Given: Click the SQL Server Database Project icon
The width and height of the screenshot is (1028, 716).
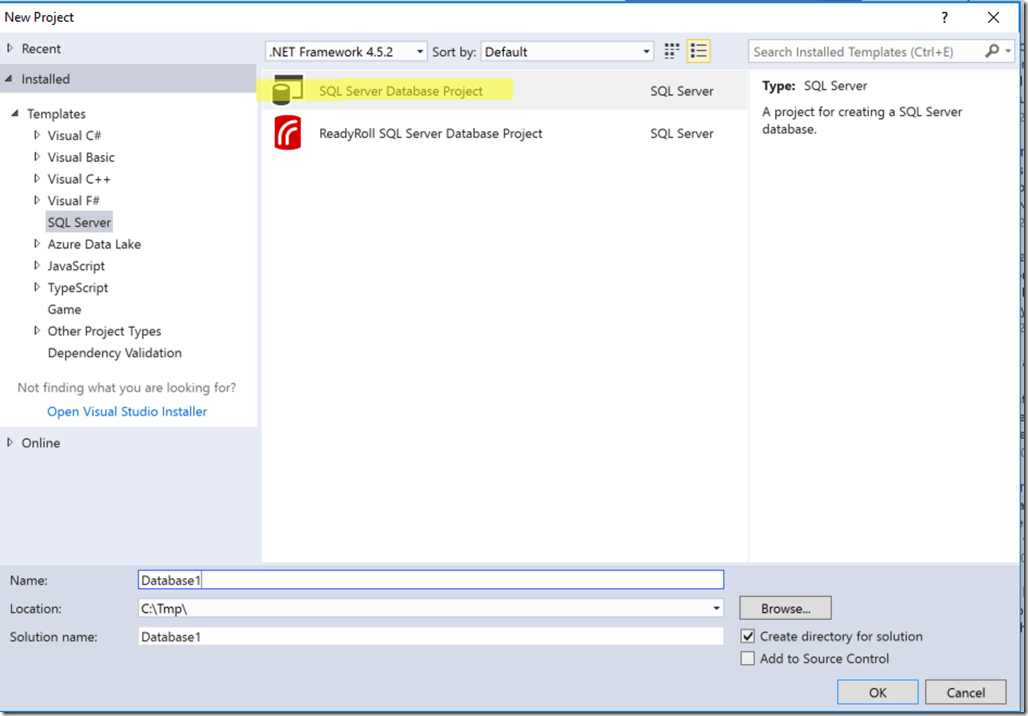Looking at the screenshot, I should coord(288,90).
